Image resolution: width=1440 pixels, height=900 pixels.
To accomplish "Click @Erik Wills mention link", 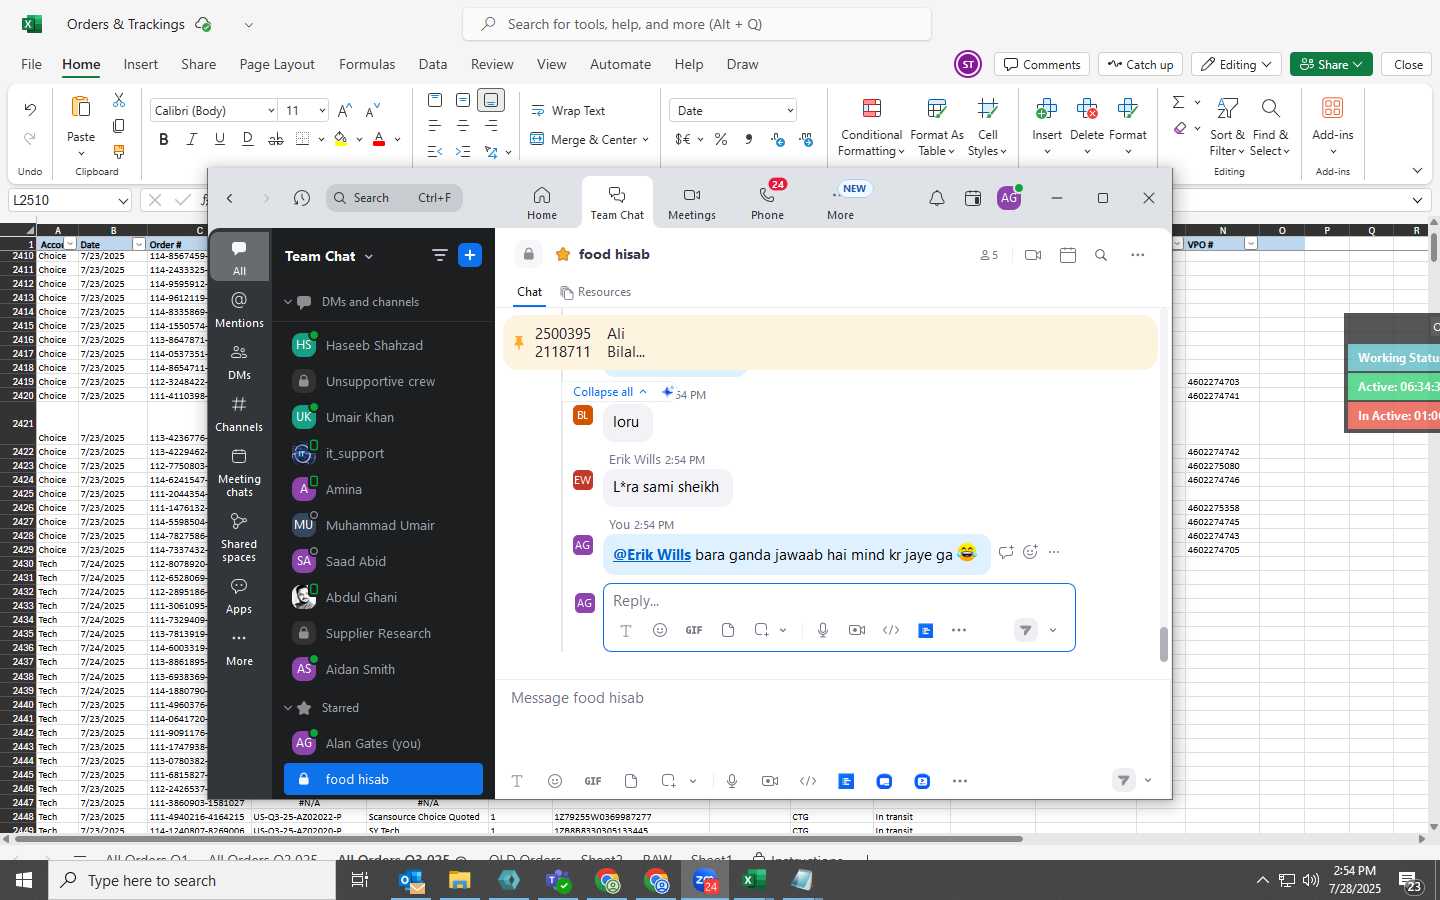I will pos(652,554).
